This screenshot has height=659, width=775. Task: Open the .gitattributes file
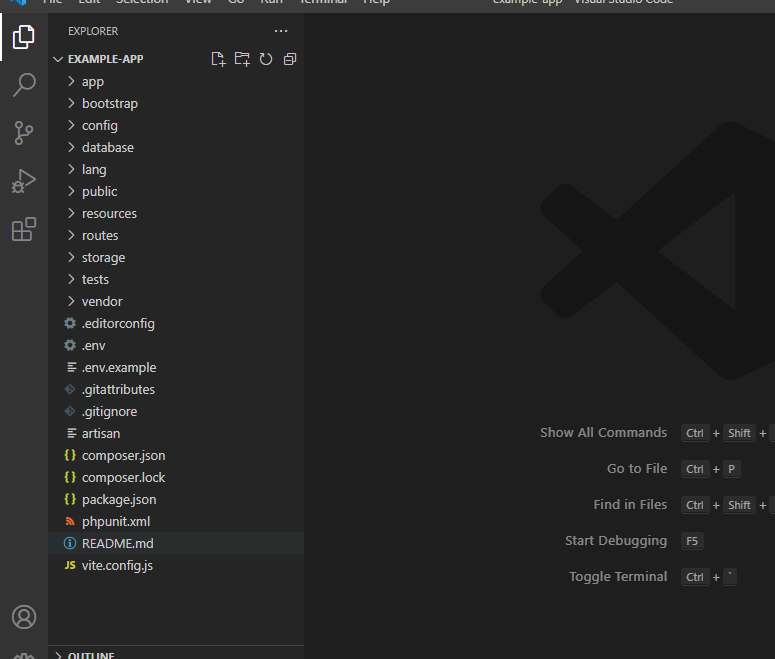click(x=176, y=390)
